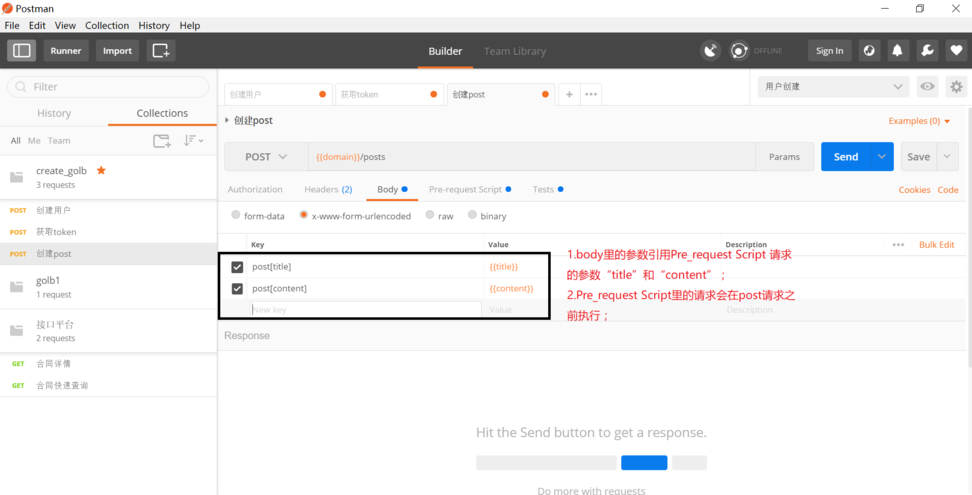
Task: Click the New key input field
Action: tap(366, 309)
